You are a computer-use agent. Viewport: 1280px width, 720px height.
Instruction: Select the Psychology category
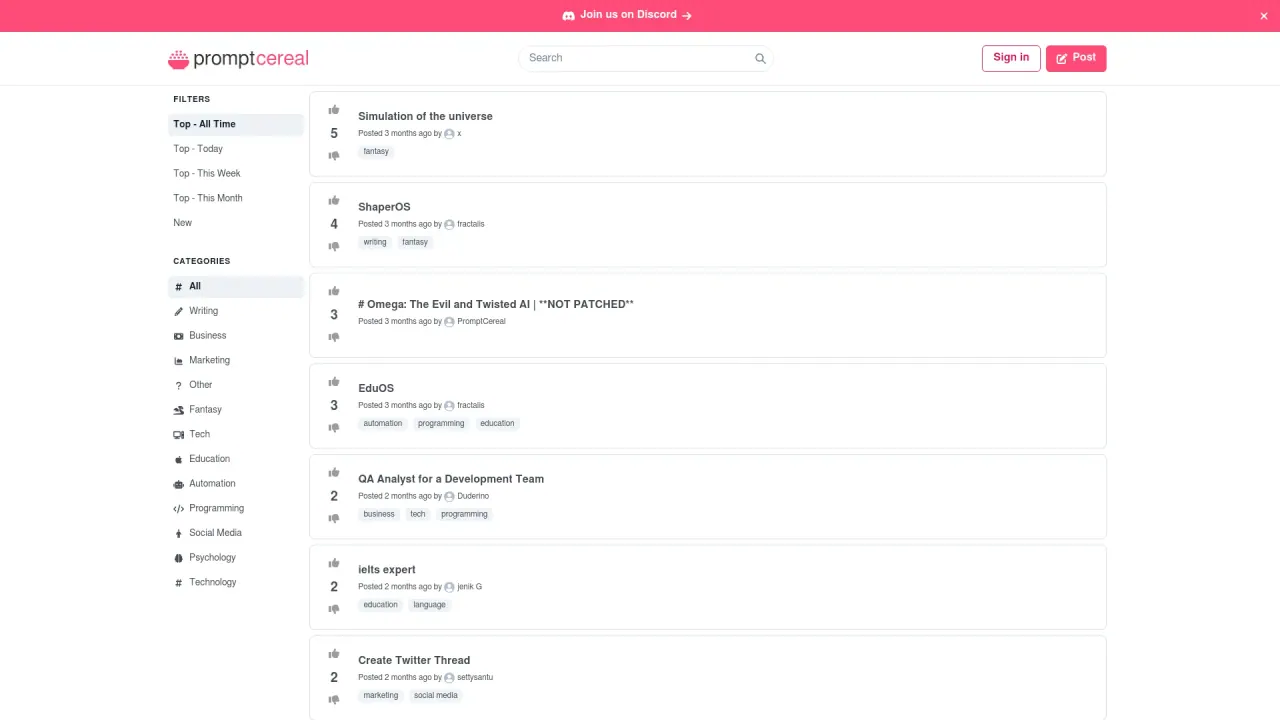pyautogui.click(x=236, y=558)
